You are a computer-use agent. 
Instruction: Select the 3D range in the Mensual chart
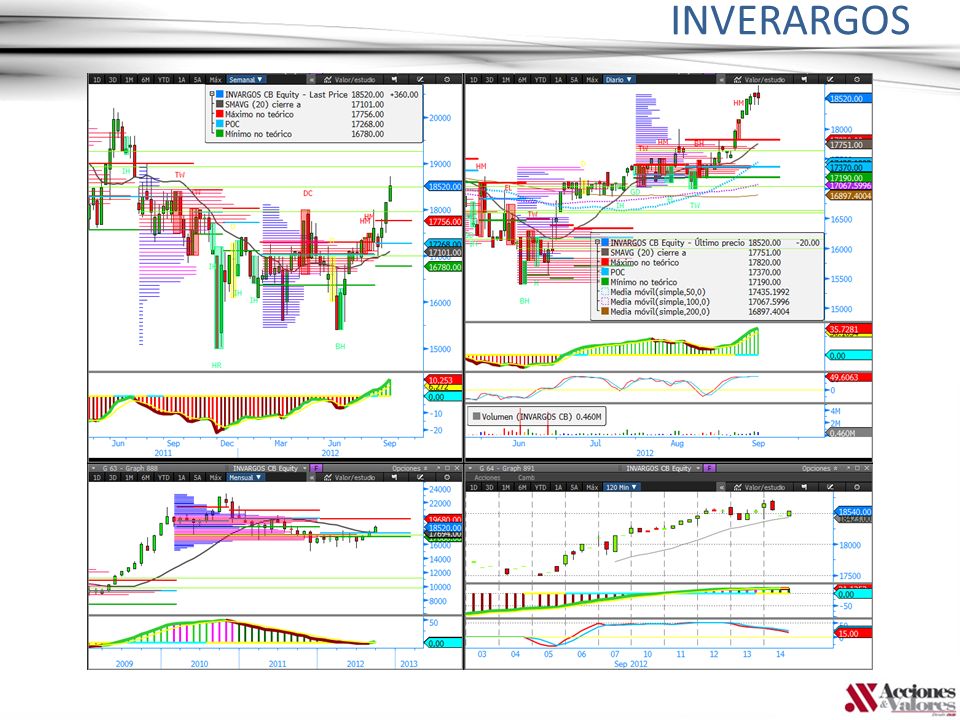pyautogui.click(x=113, y=478)
